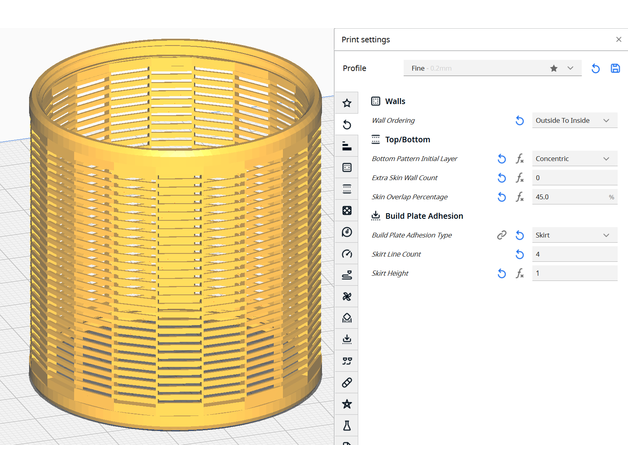This screenshot has height=472, width=628.
Task: Collapse the Build Plate Adhesion section
Action: pos(423,216)
